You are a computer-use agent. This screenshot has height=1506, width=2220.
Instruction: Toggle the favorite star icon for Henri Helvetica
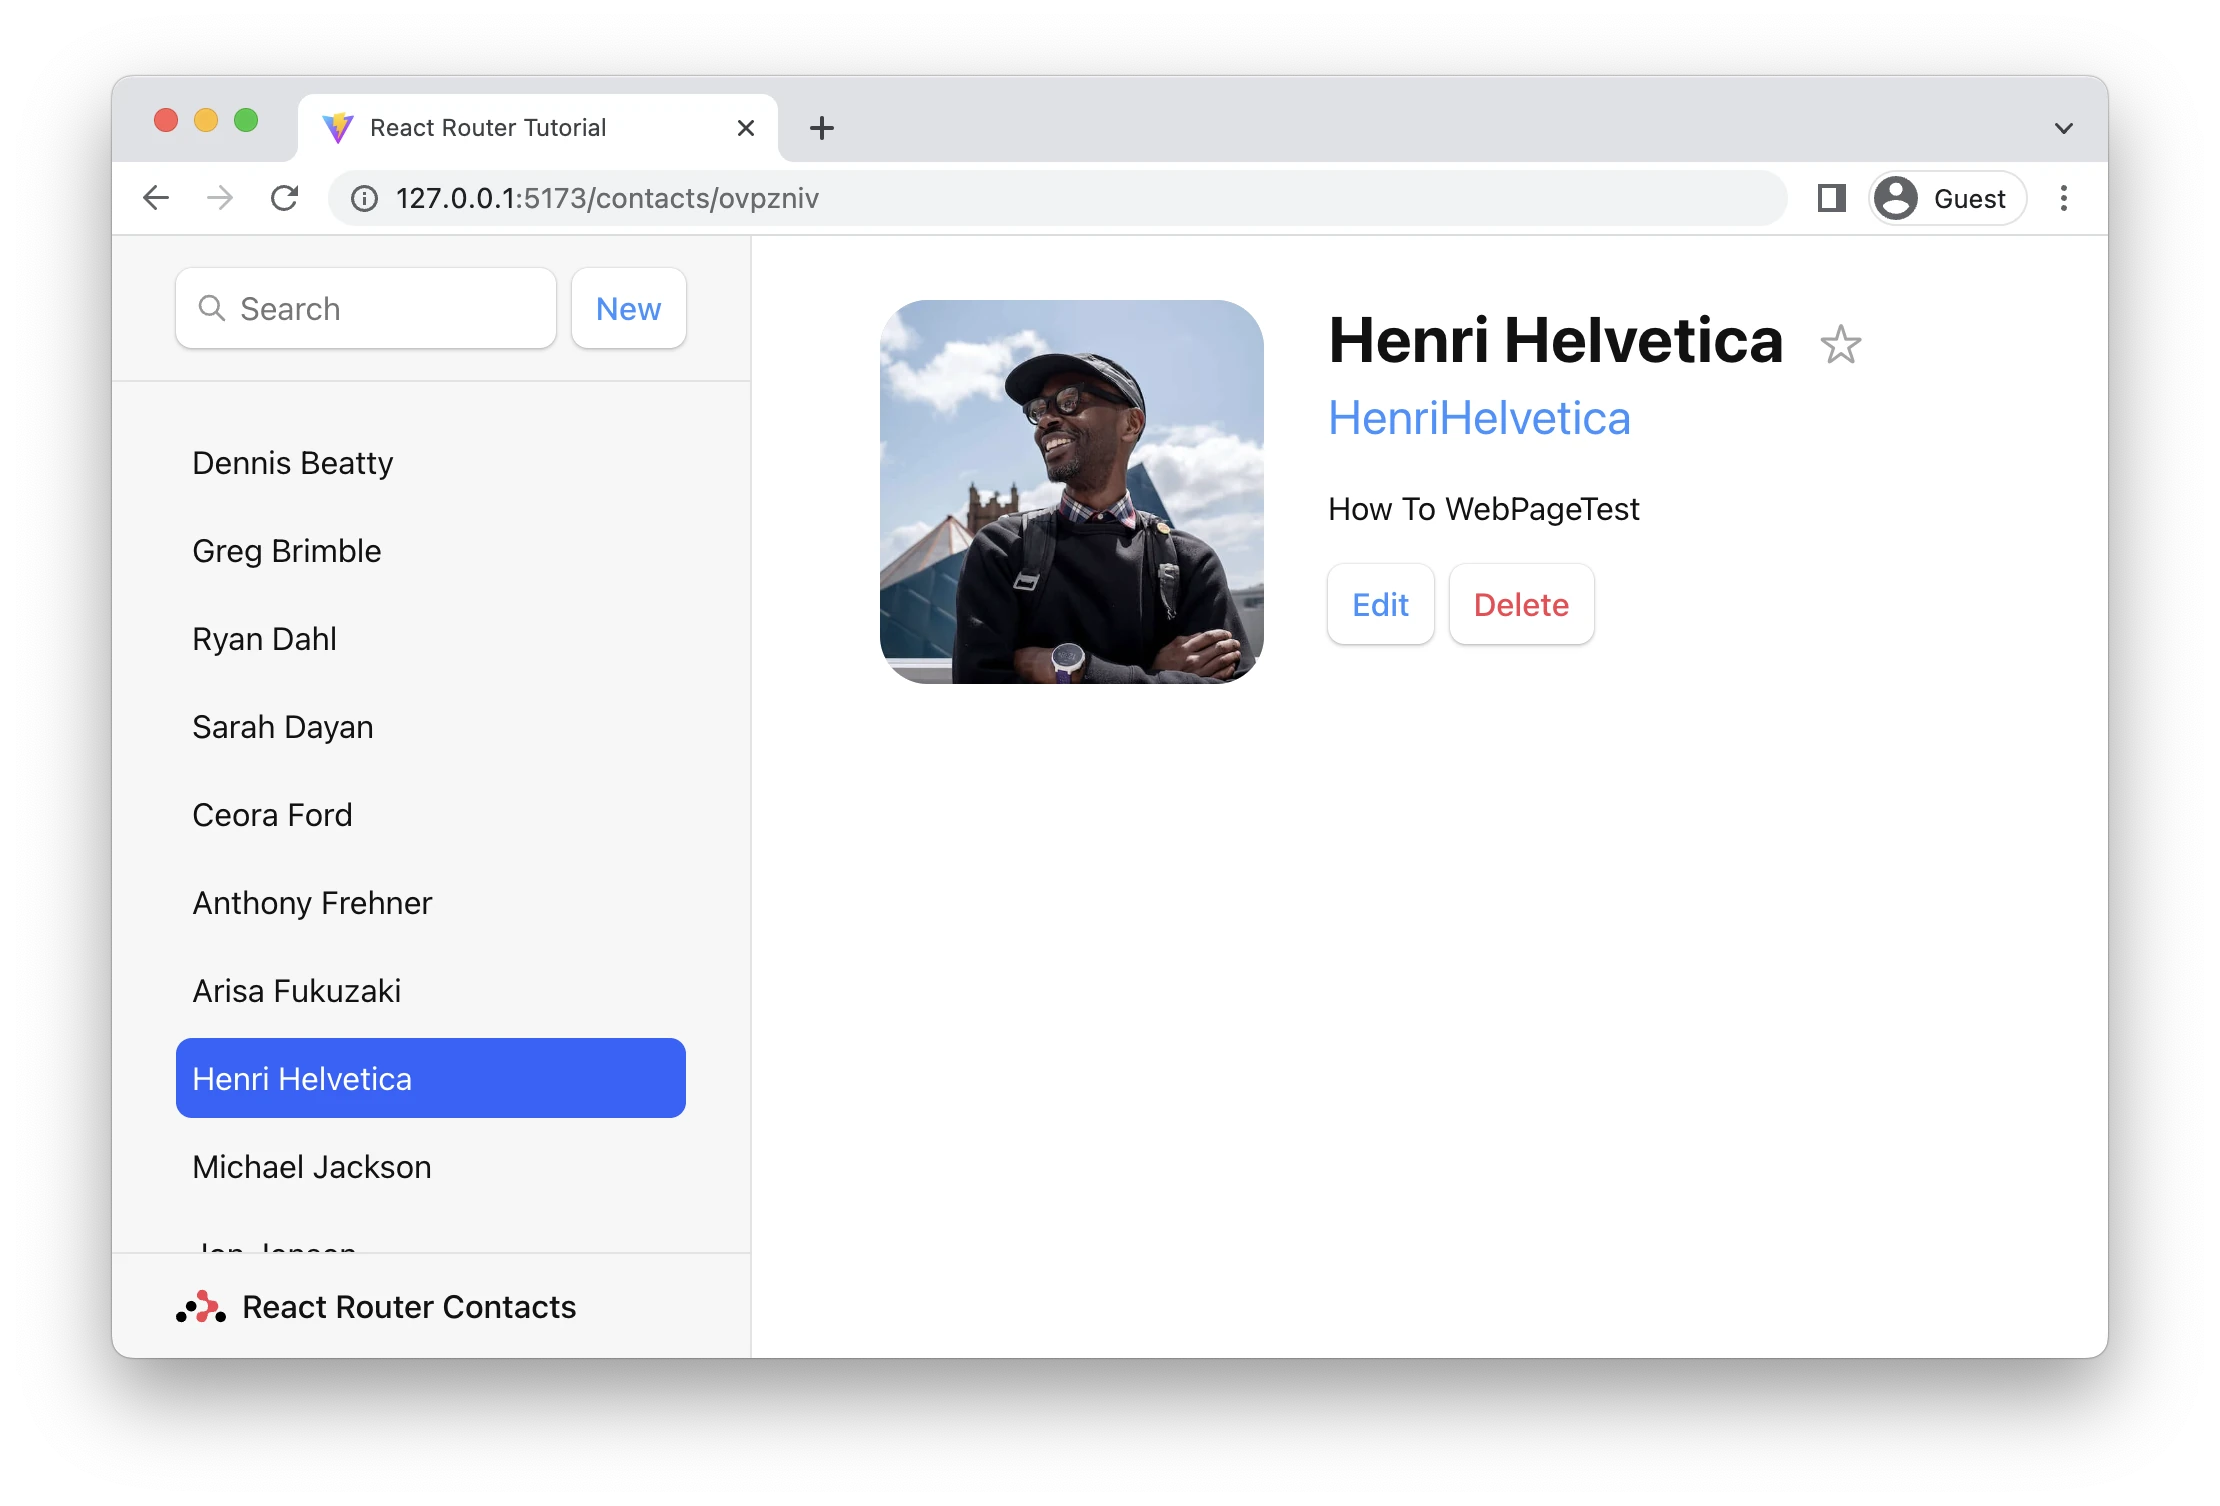point(1842,343)
